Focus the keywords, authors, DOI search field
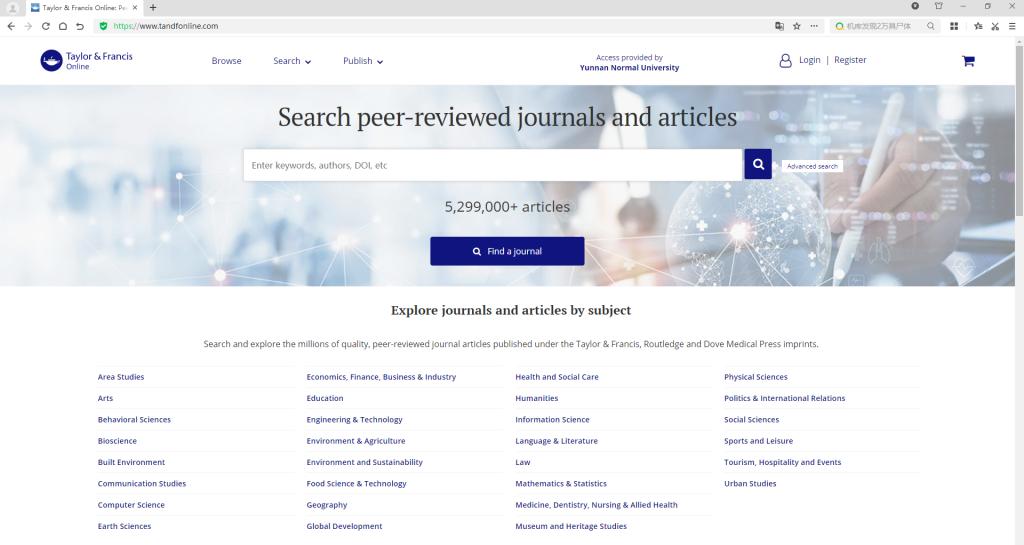This screenshot has width=1024, height=545. (x=492, y=165)
